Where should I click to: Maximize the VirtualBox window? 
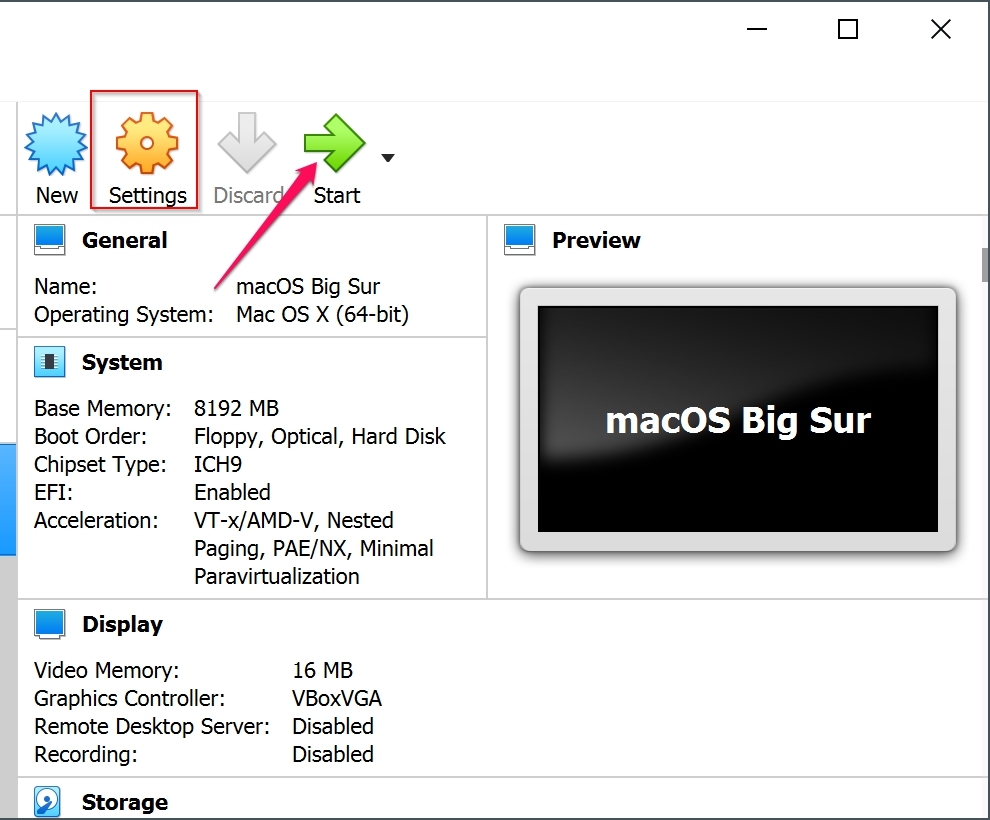point(847,29)
